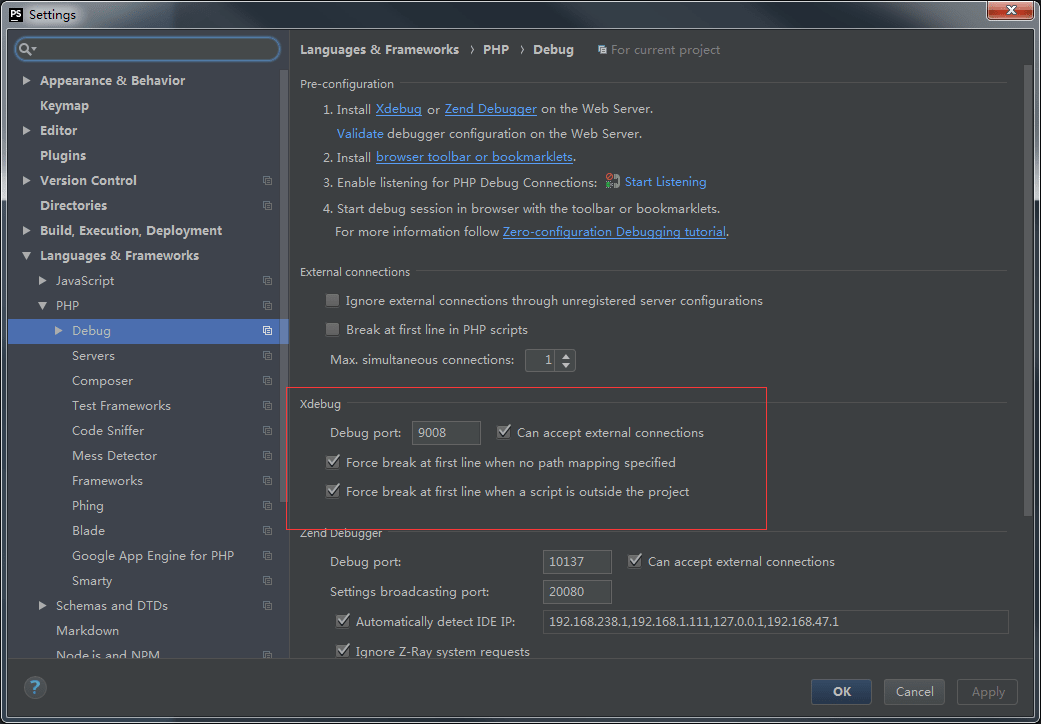
Task: Click the Apply button
Action: click(987, 691)
